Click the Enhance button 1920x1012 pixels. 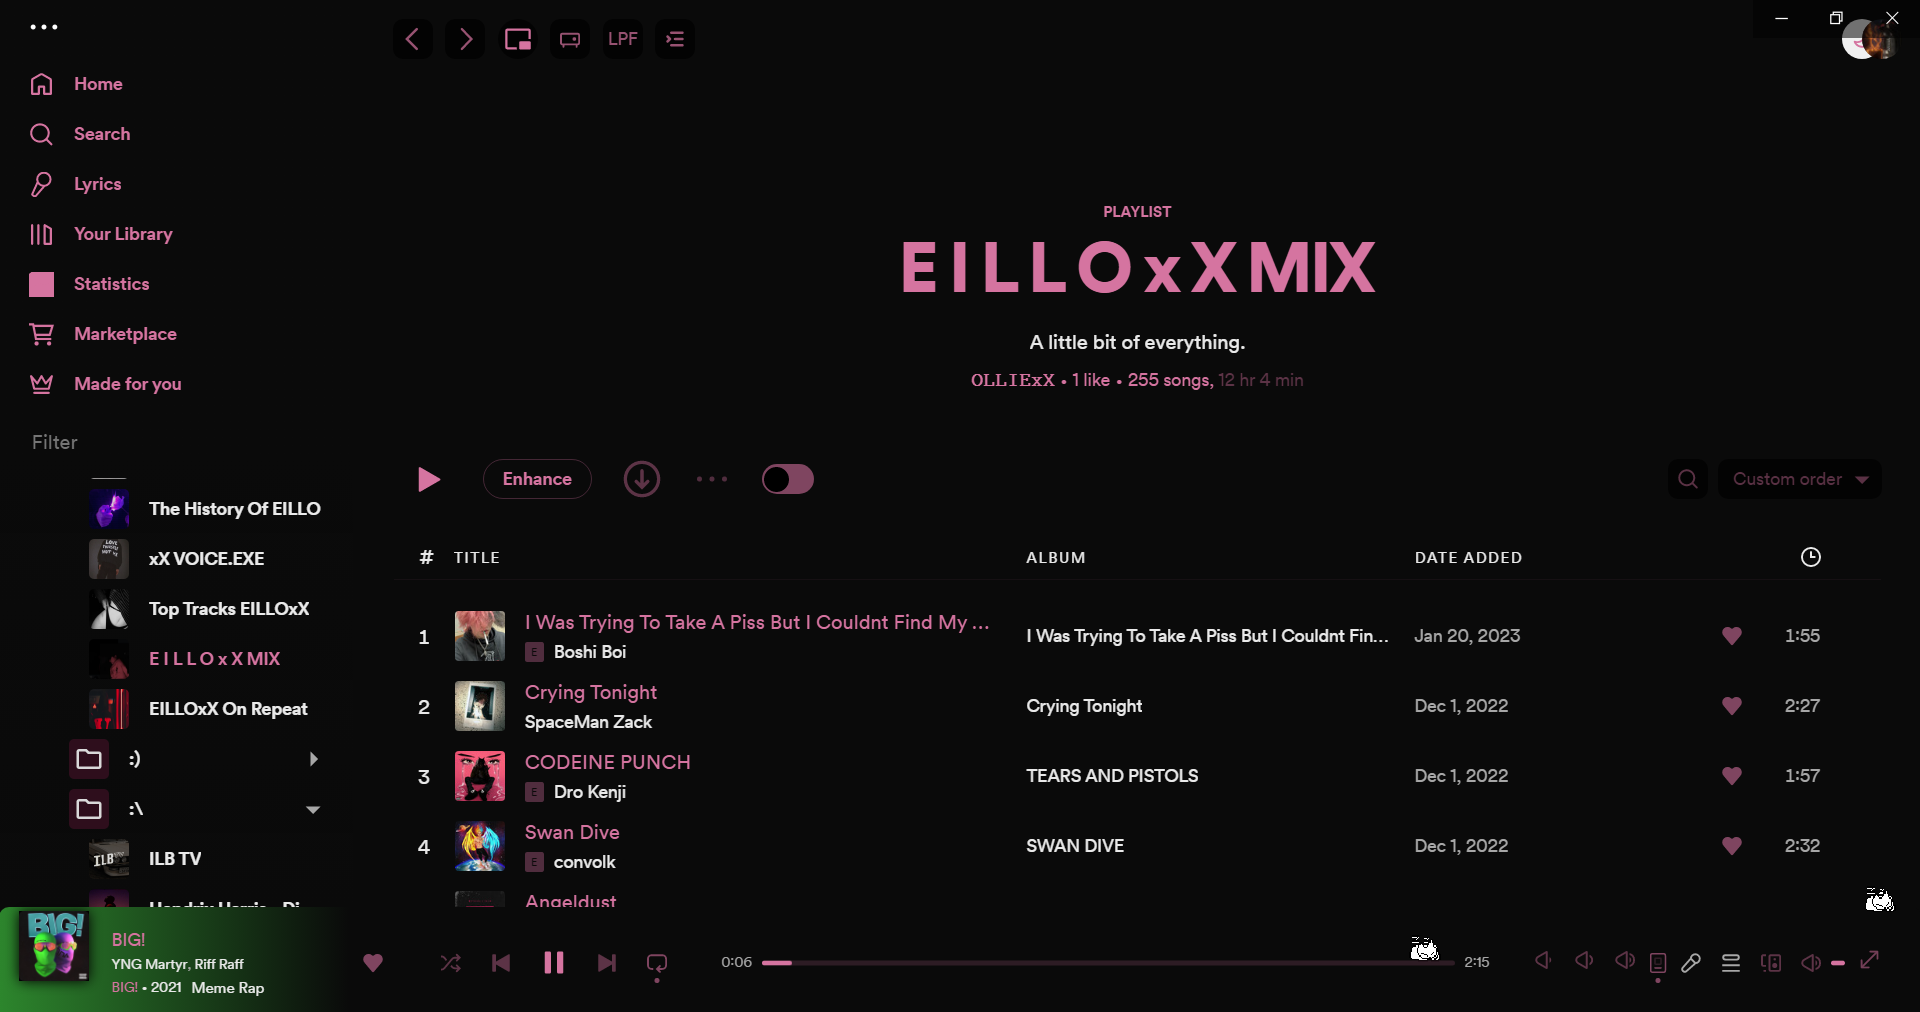[537, 479]
